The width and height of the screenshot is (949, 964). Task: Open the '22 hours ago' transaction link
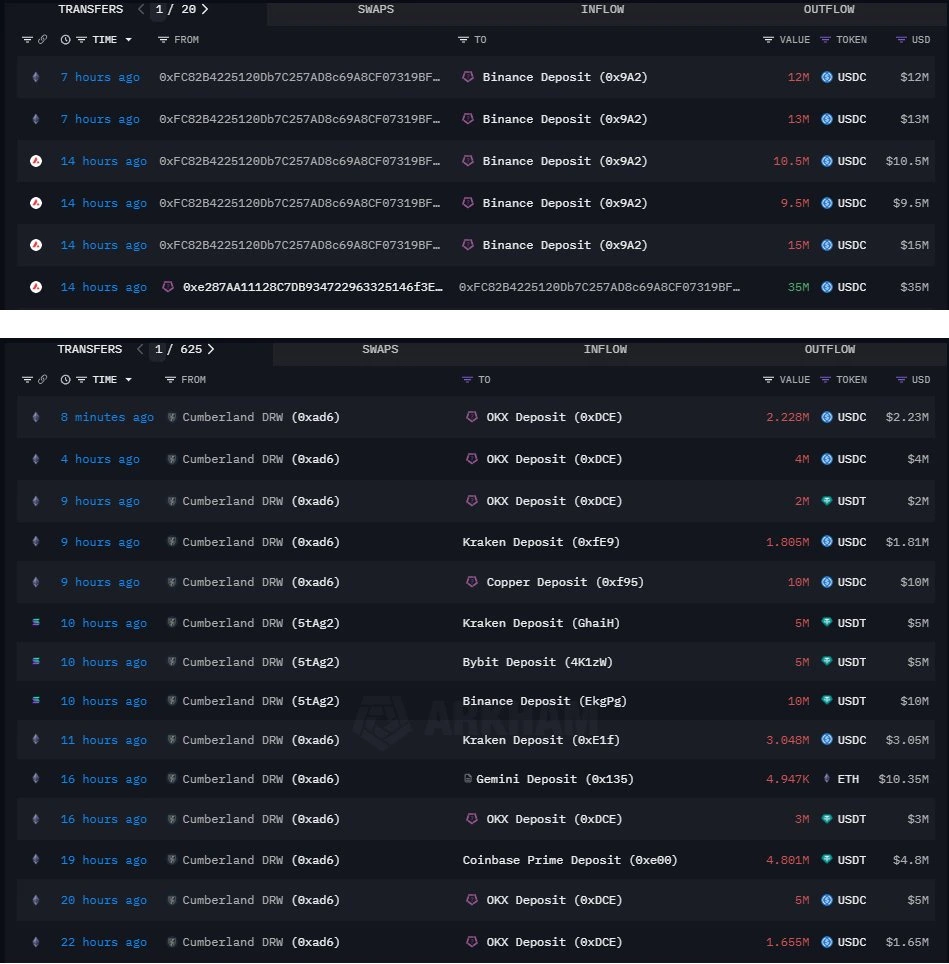click(103, 942)
